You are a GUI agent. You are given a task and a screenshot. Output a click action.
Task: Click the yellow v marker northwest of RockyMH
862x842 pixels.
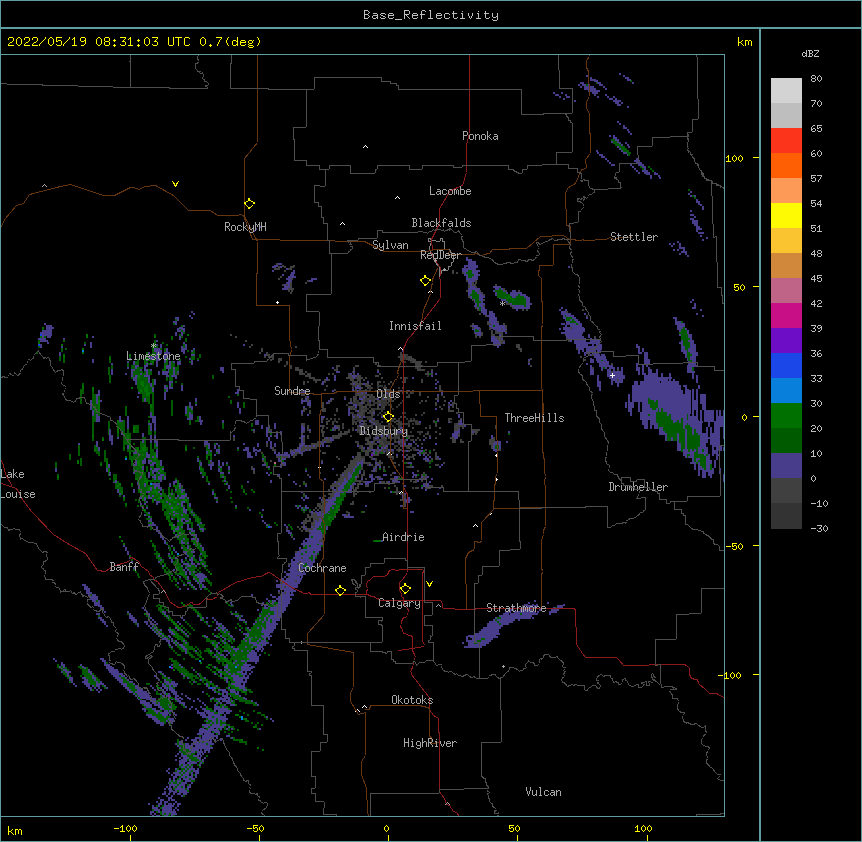click(175, 184)
